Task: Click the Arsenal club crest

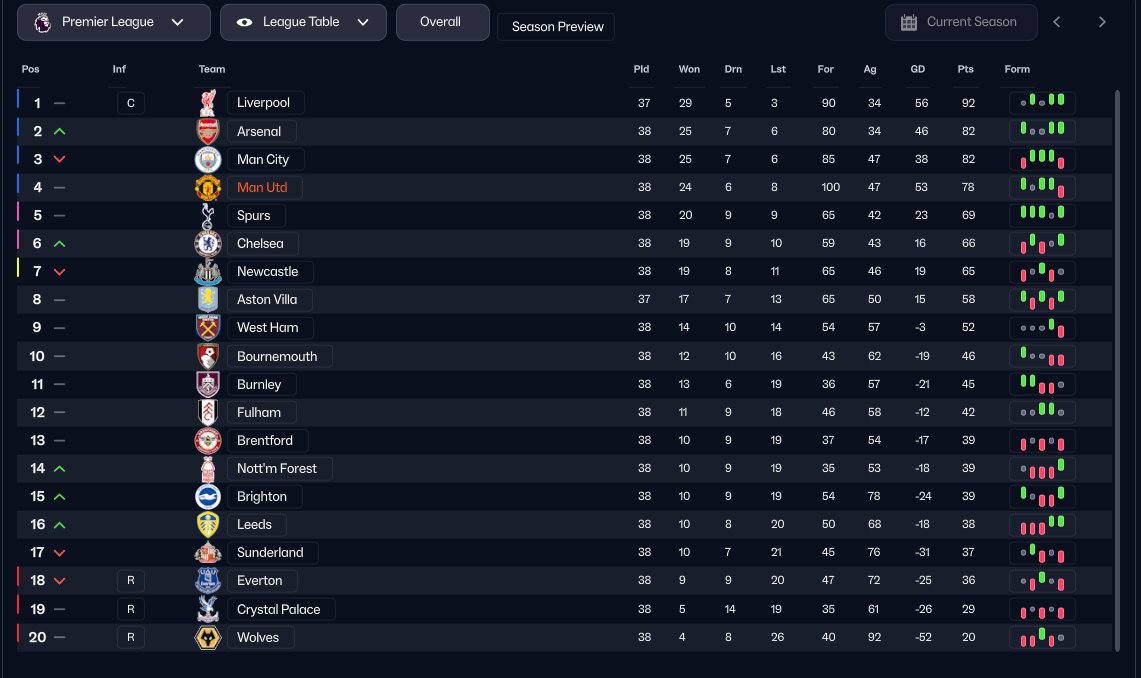Action: click(208, 131)
